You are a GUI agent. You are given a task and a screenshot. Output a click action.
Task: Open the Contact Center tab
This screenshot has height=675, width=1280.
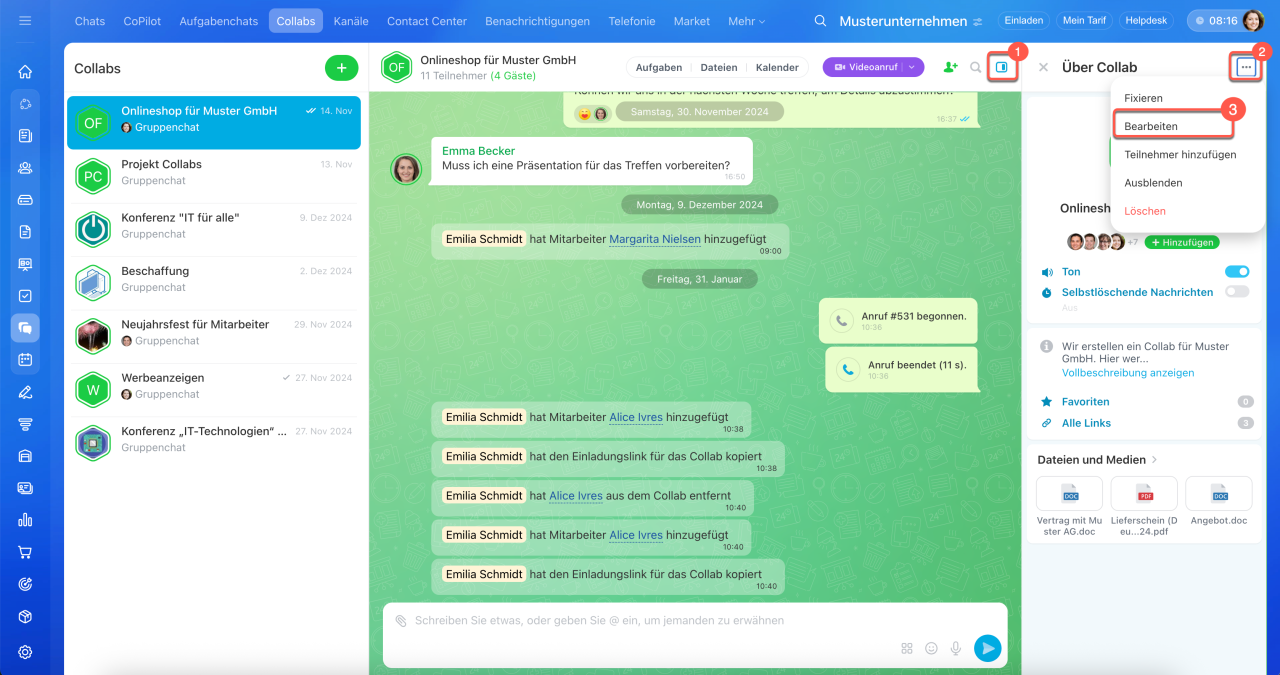[x=427, y=21]
